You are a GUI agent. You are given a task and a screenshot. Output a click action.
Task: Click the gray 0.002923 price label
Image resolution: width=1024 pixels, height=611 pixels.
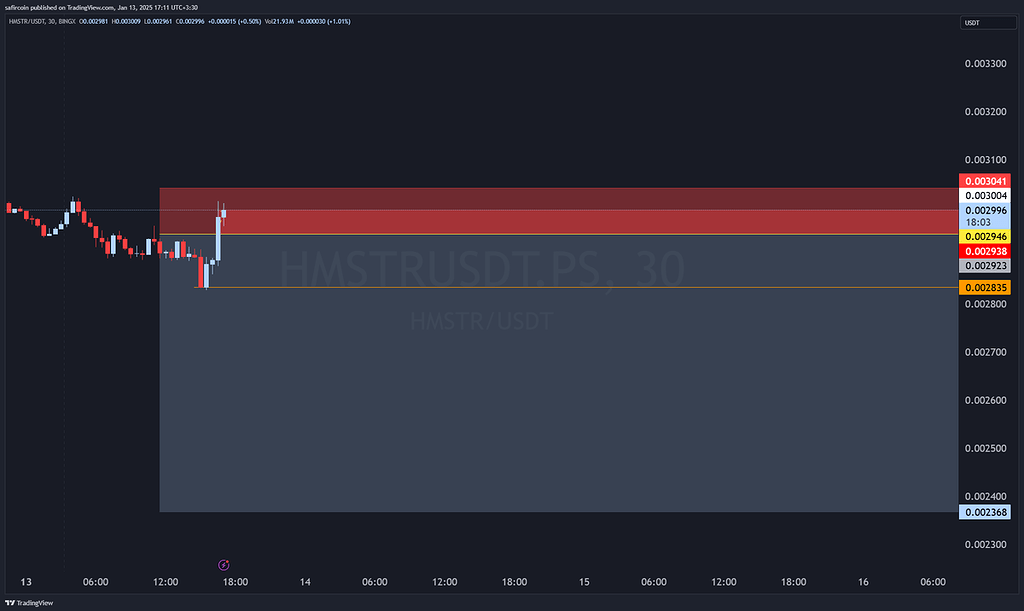(985, 266)
